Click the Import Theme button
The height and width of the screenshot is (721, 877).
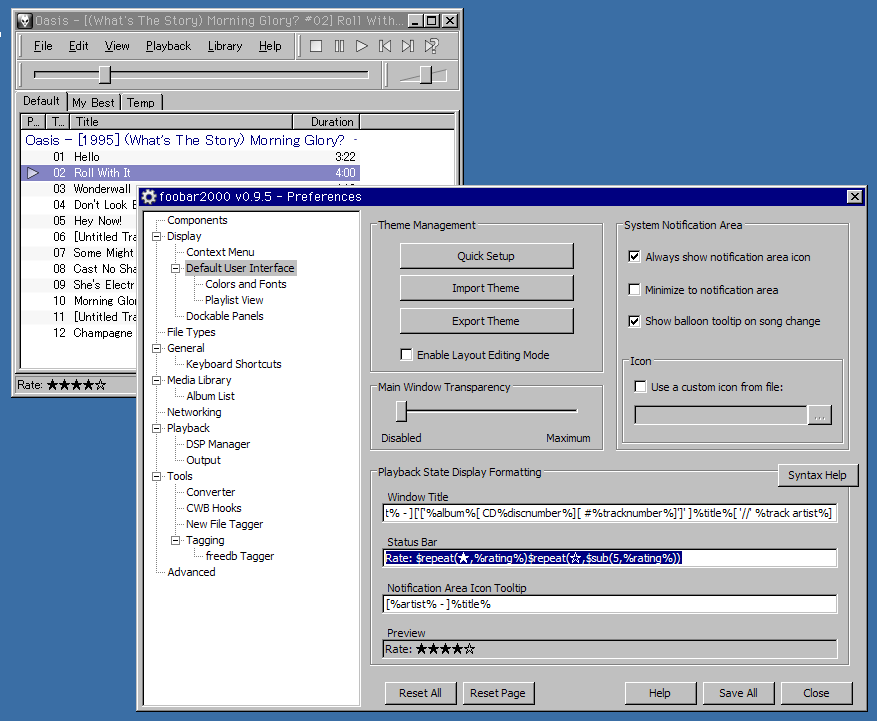point(486,288)
